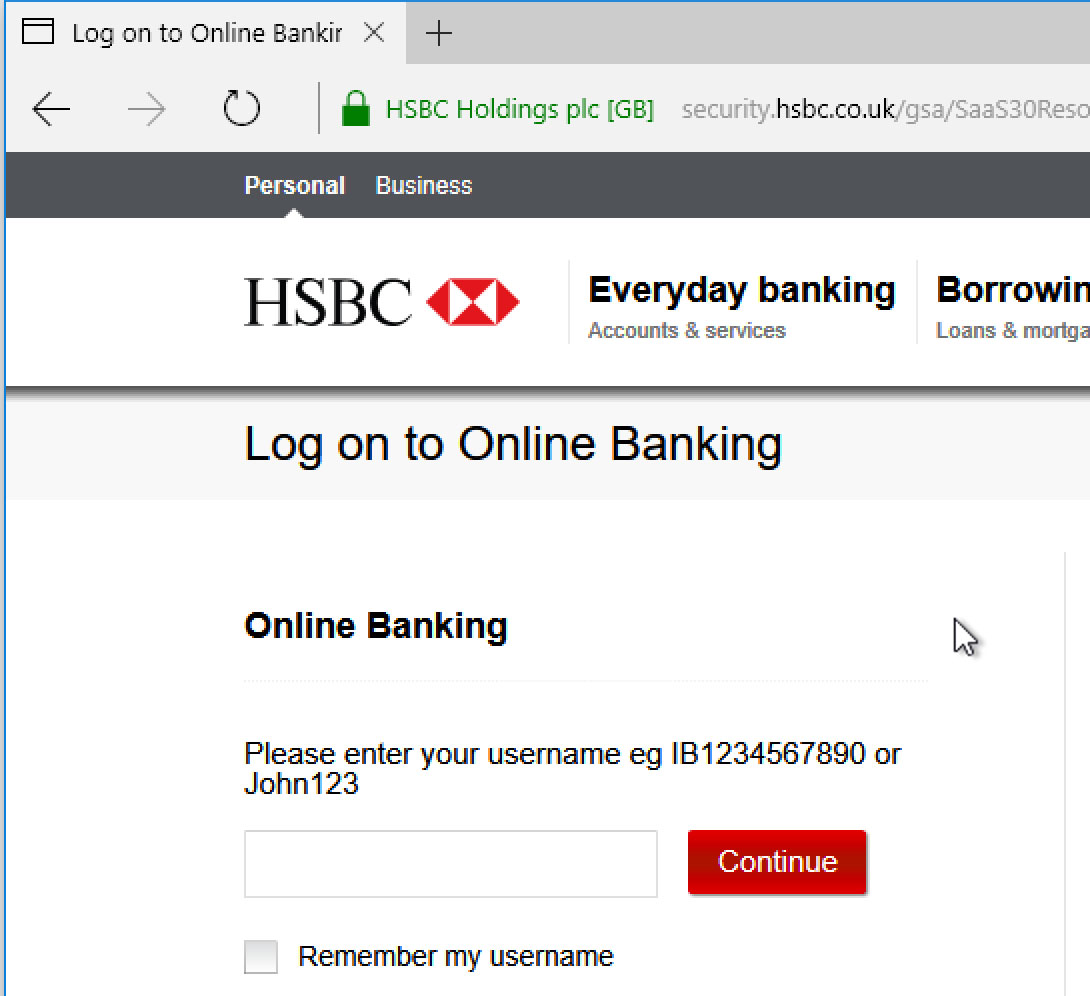Expand the Everyday banking menu
The width and height of the screenshot is (1090, 996).
point(742,290)
